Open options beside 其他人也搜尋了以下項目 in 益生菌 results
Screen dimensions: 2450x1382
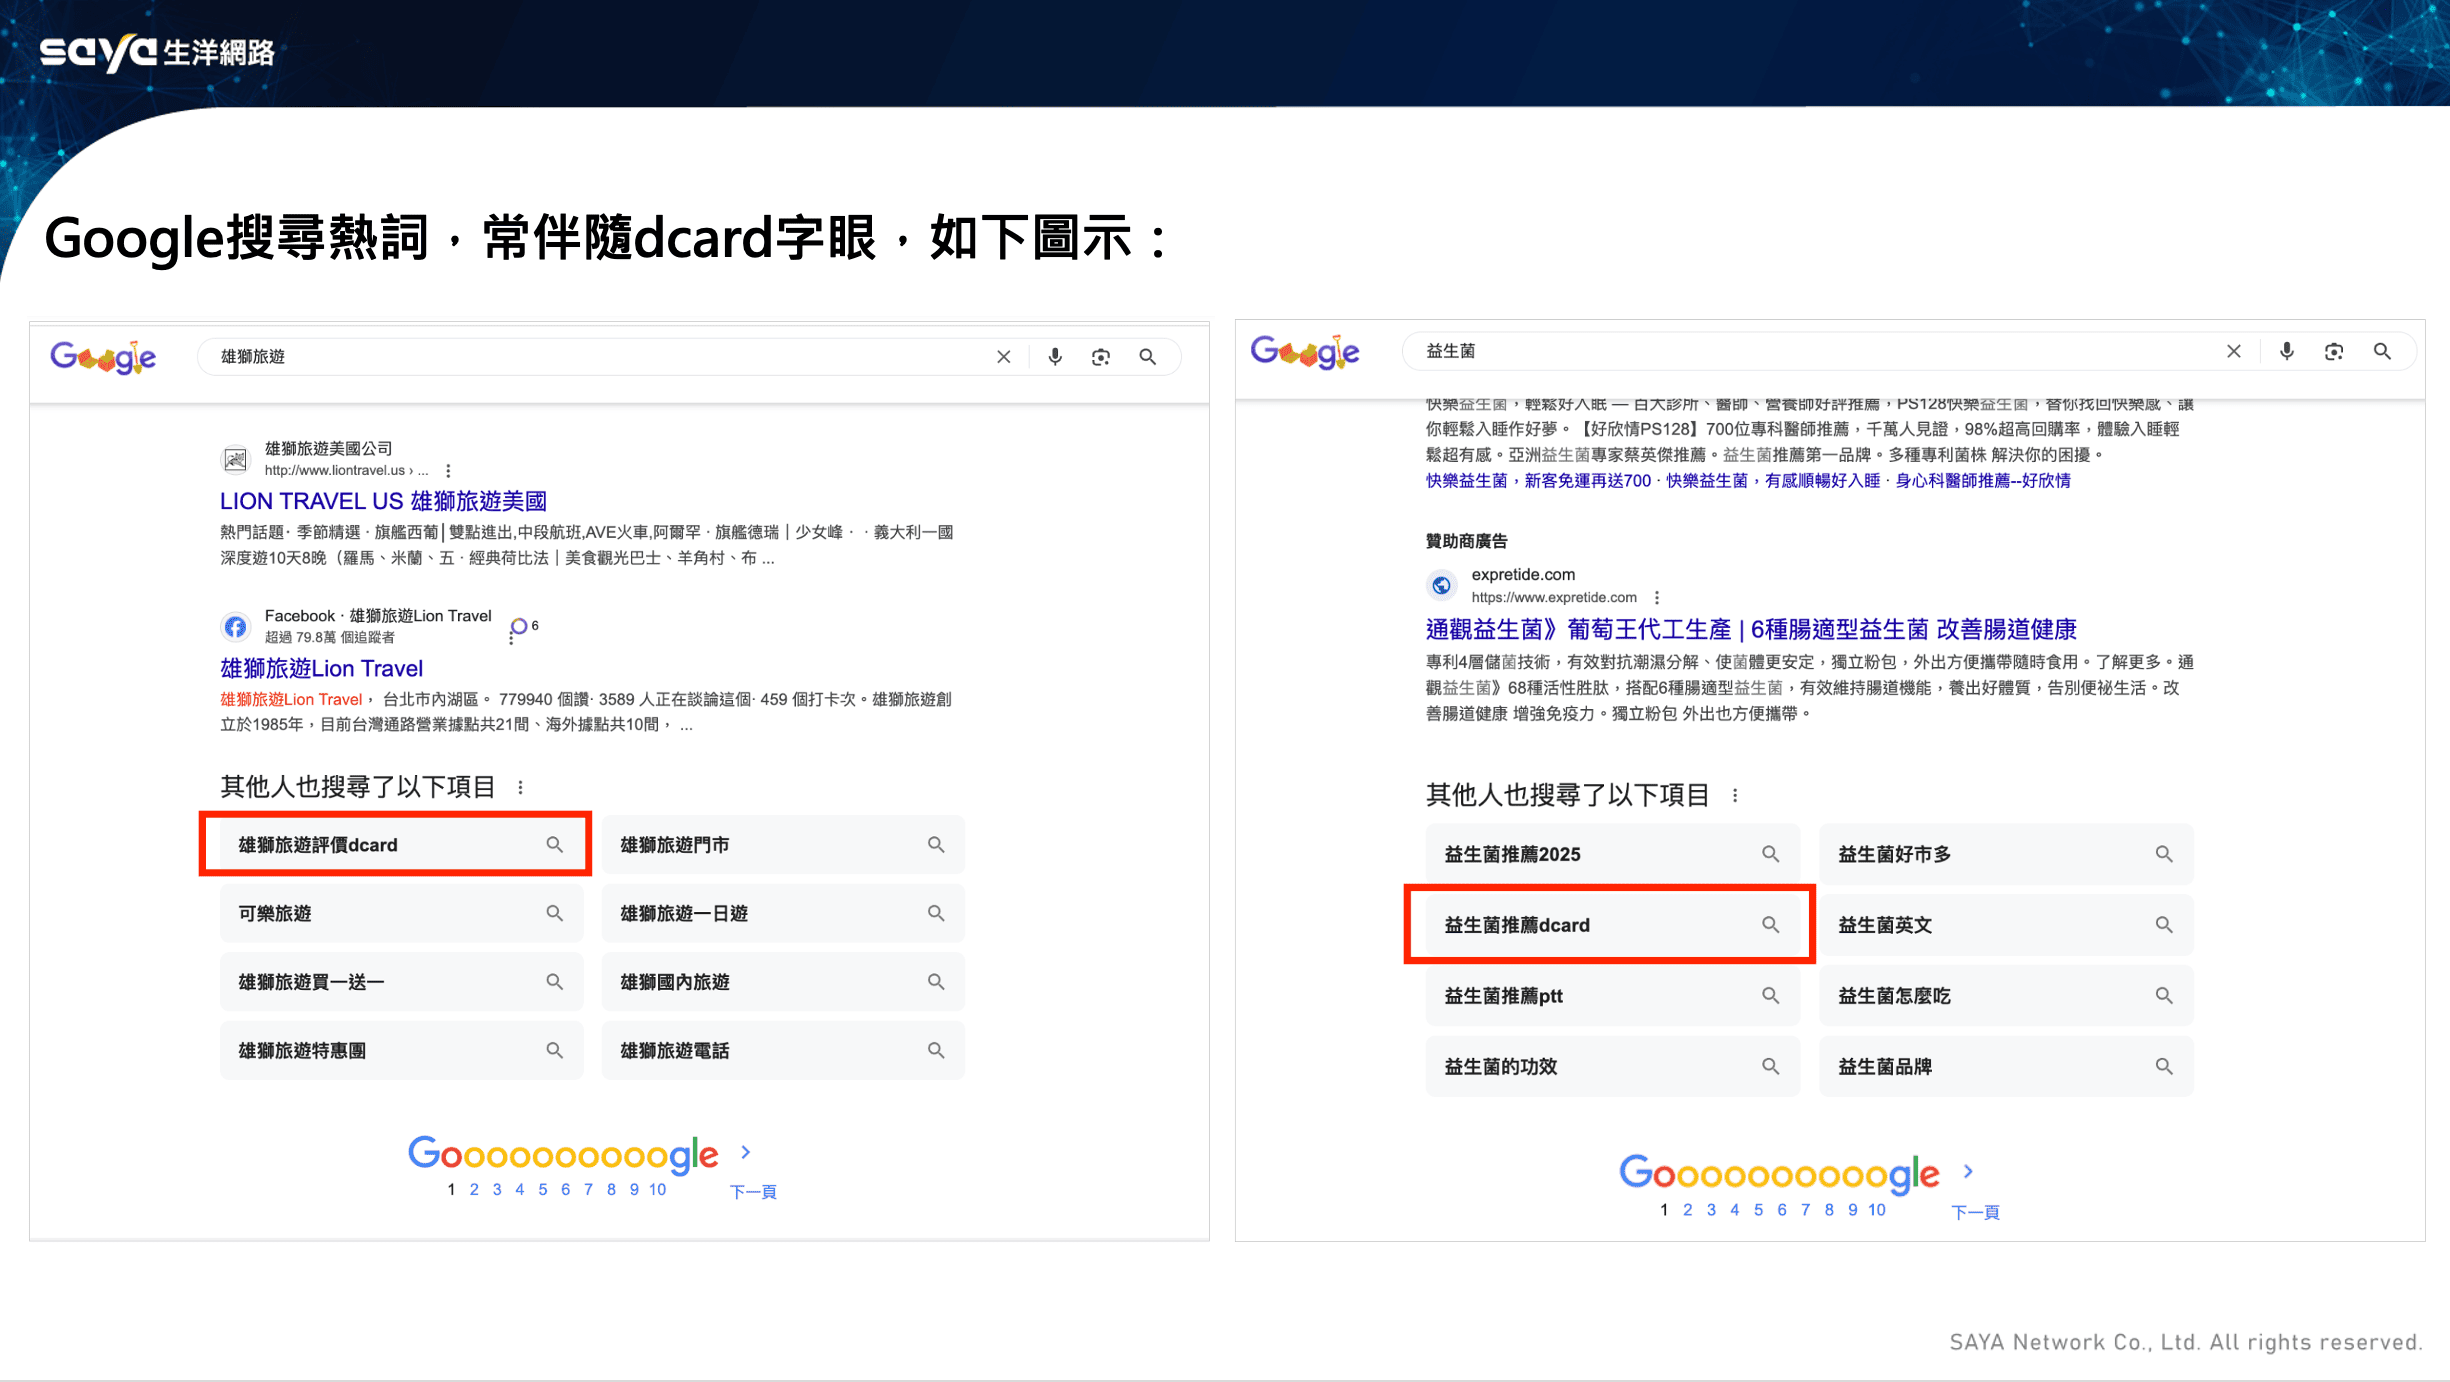tap(1735, 796)
